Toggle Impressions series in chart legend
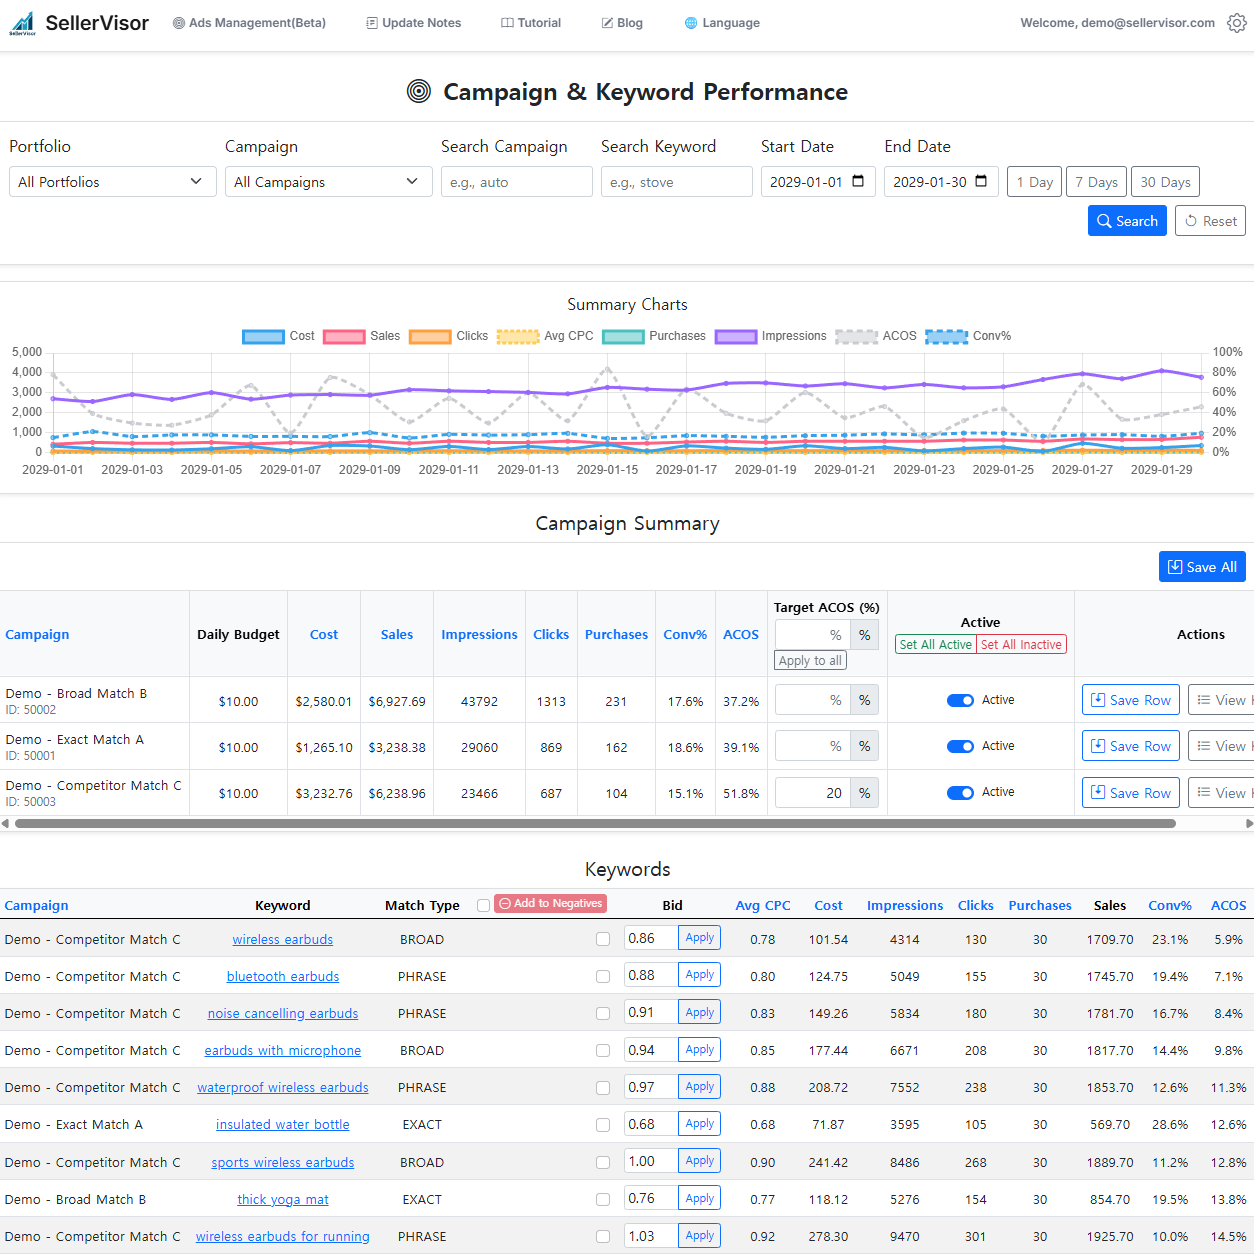Image resolution: width=1254 pixels, height=1258 pixels. click(x=771, y=336)
